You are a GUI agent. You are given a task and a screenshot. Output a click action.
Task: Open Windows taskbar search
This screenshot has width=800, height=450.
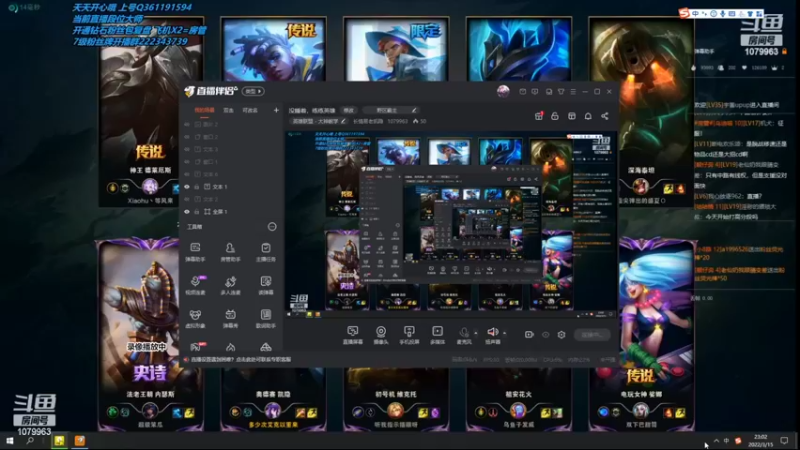[x=30, y=441]
